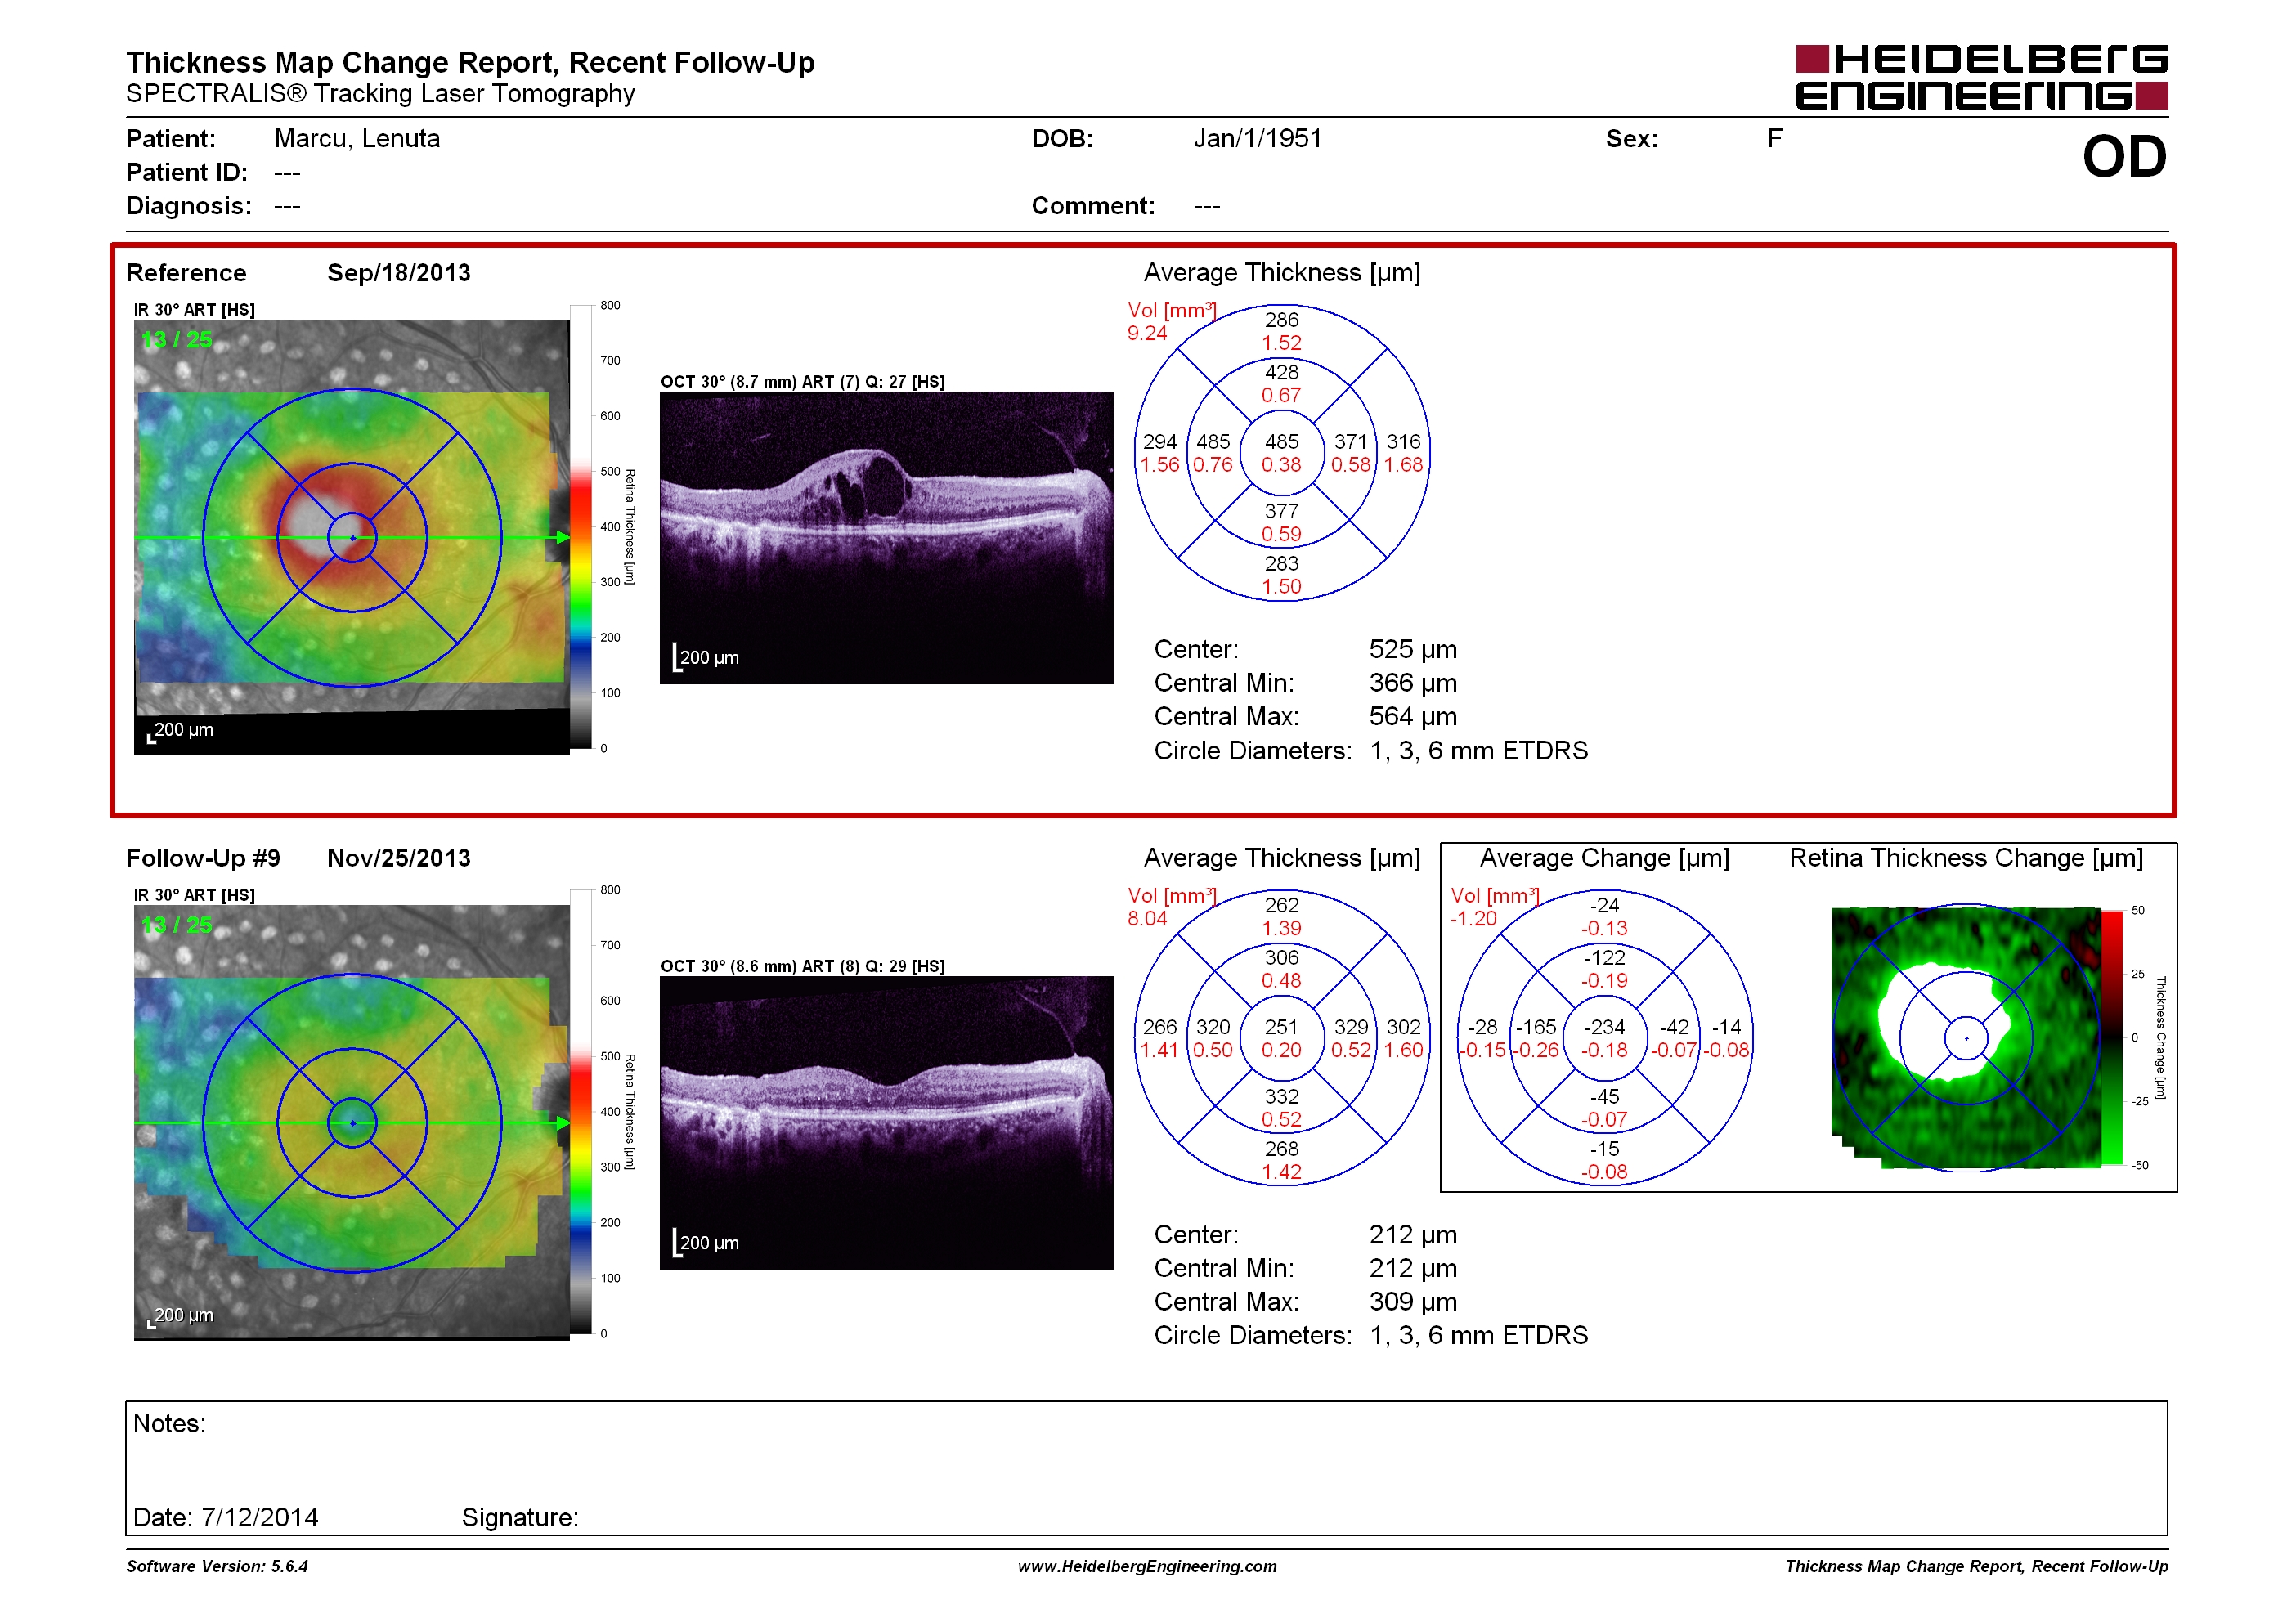Click reference total volume 9.24
The height and width of the screenshot is (1622, 2296).
pyautogui.click(x=1147, y=333)
